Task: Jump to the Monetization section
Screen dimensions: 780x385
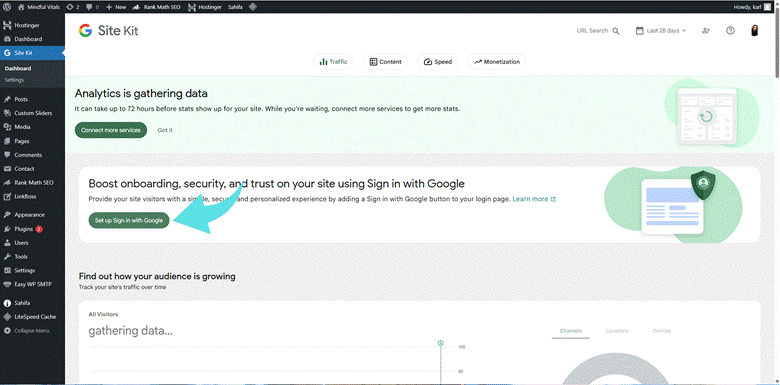Action: (496, 62)
